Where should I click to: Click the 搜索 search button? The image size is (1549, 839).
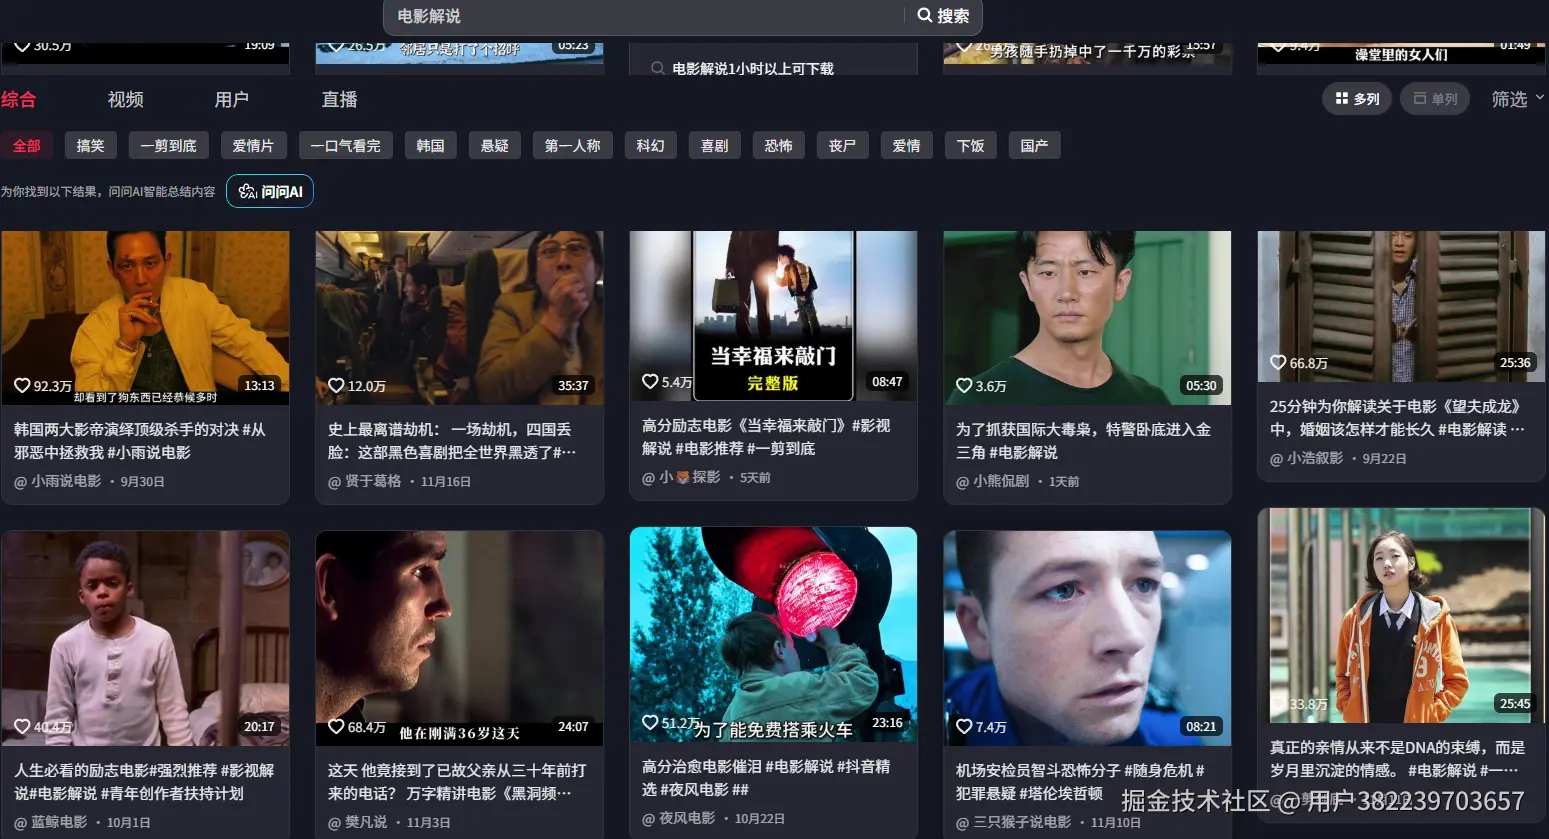pos(943,16)
